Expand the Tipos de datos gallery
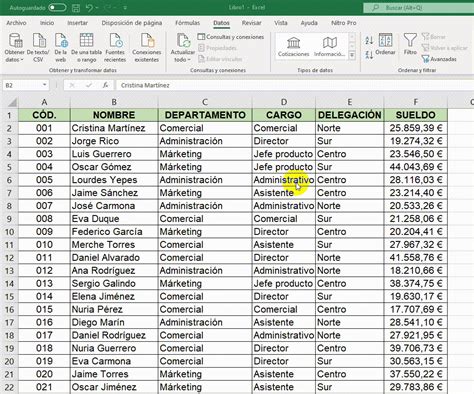The height and width of the screenshot is (394, 474). click(x=352, y=56)
